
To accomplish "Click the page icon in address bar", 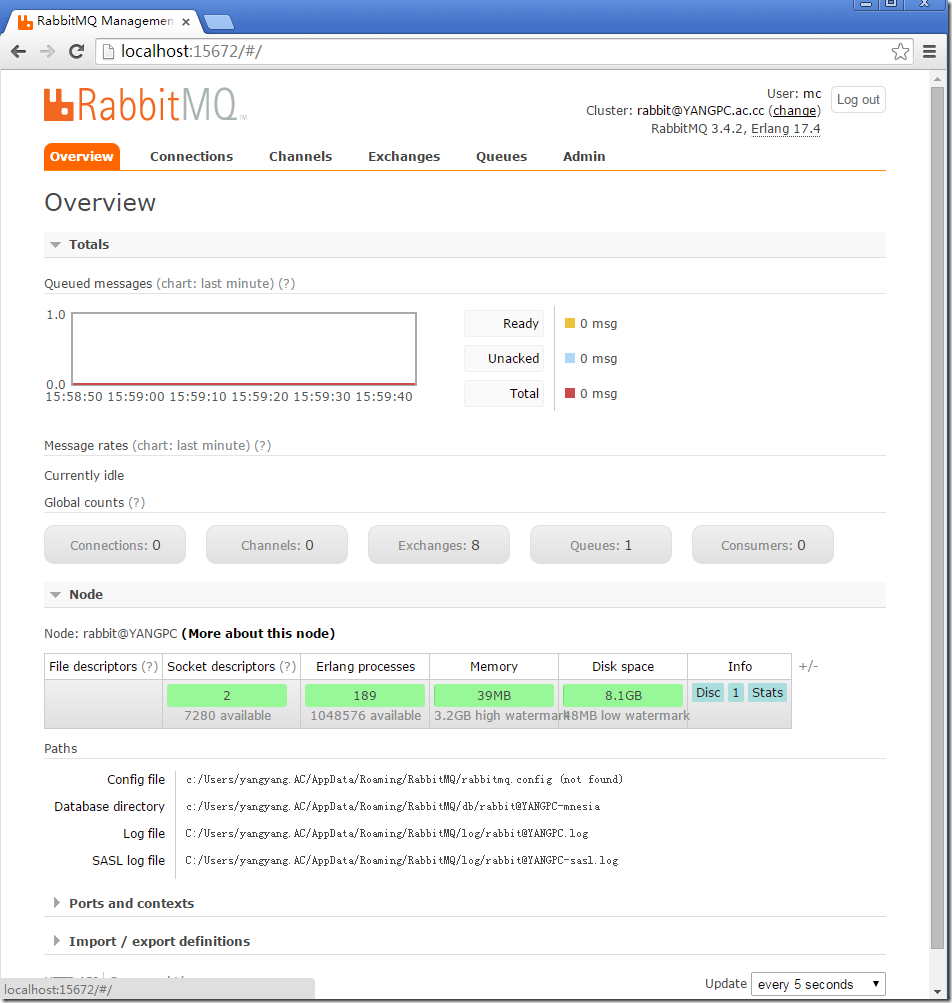I will pyautogui.click(x=109, y=52).
